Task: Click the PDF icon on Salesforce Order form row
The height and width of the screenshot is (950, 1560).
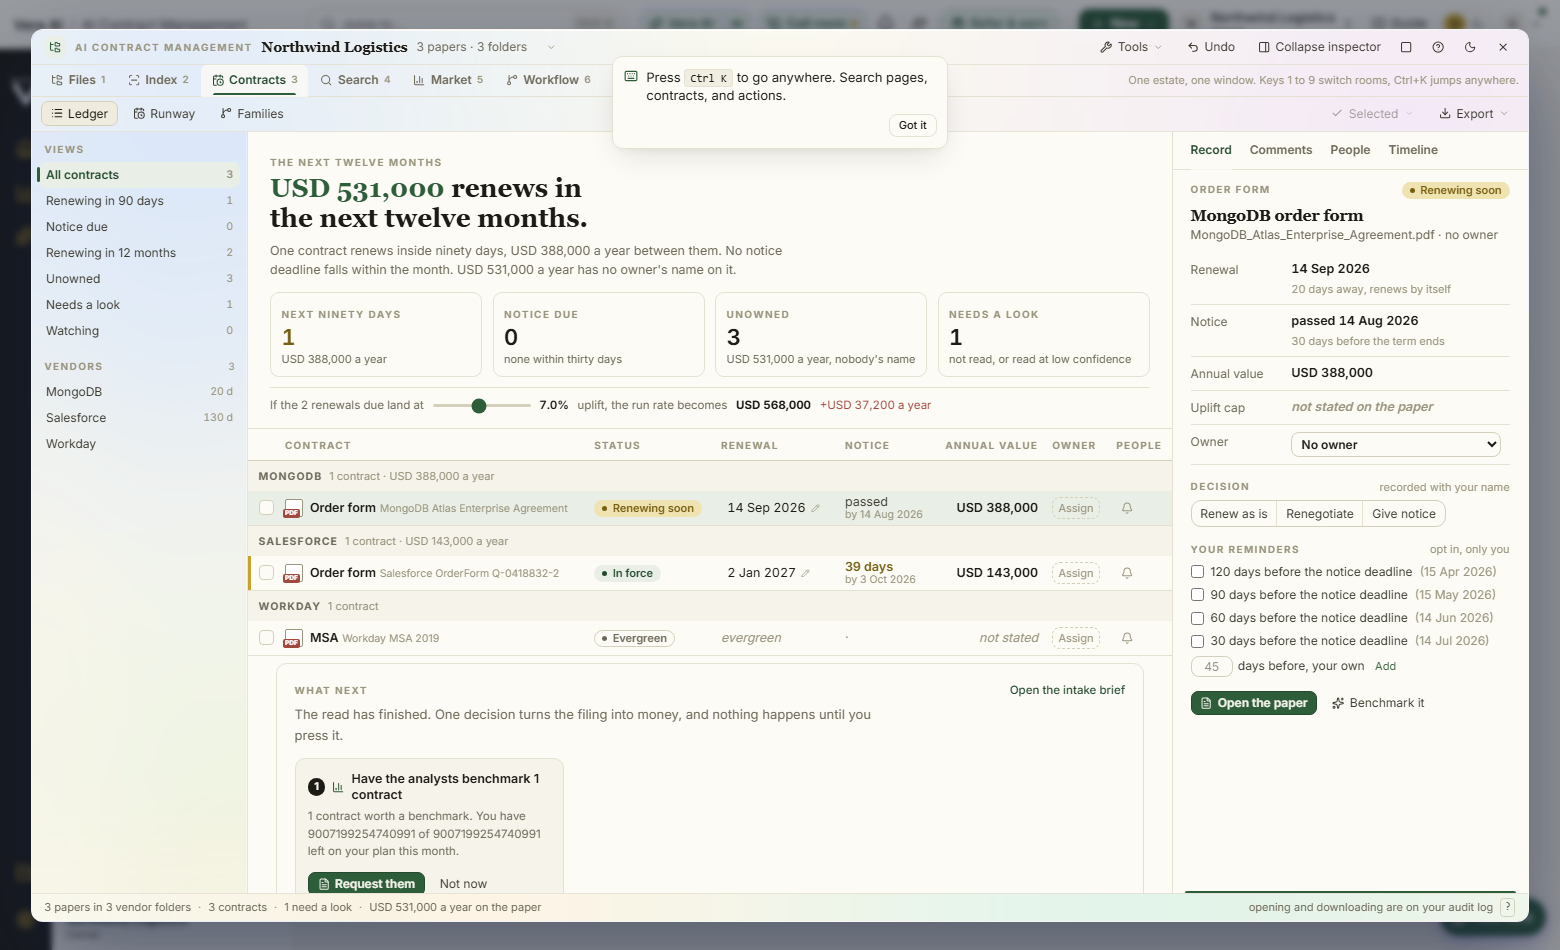Action: (293, 573)
